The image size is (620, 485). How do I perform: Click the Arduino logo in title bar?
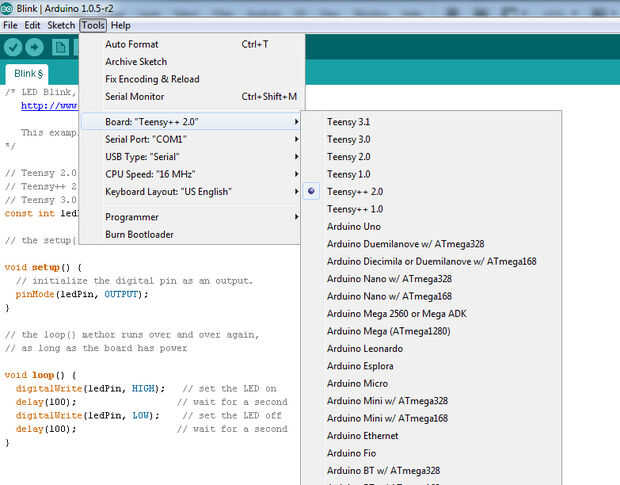coord(6,8)
